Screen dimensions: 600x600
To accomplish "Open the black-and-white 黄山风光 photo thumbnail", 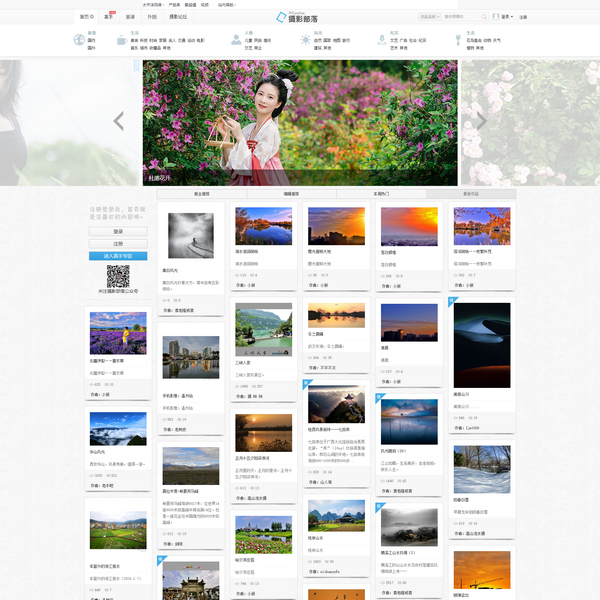I will [x=190, y=237].
